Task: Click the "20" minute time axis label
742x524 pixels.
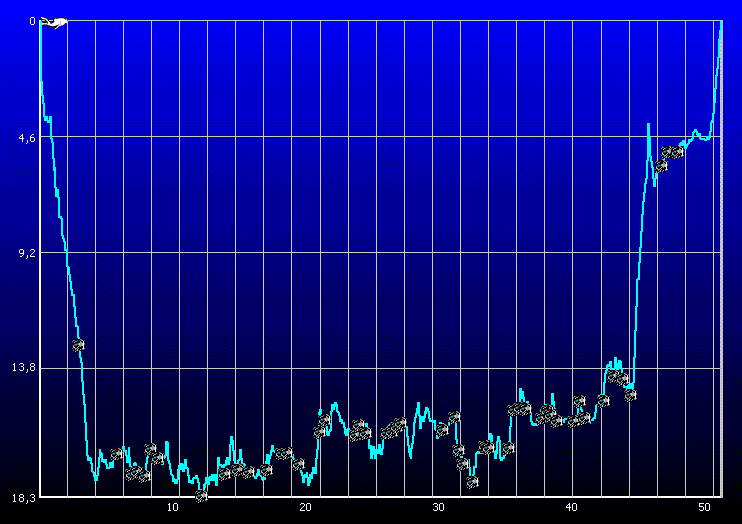Action: click(306, 507)
